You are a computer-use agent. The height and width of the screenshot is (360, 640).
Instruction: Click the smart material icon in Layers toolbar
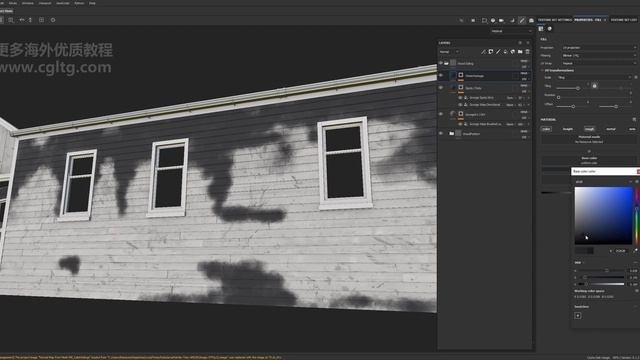[x=513, y=52]
